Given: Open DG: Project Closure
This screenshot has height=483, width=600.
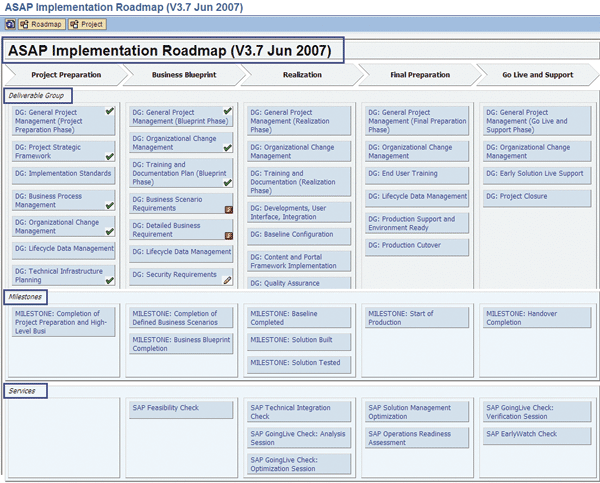Looking at the screenshot, I should point(537,199).
